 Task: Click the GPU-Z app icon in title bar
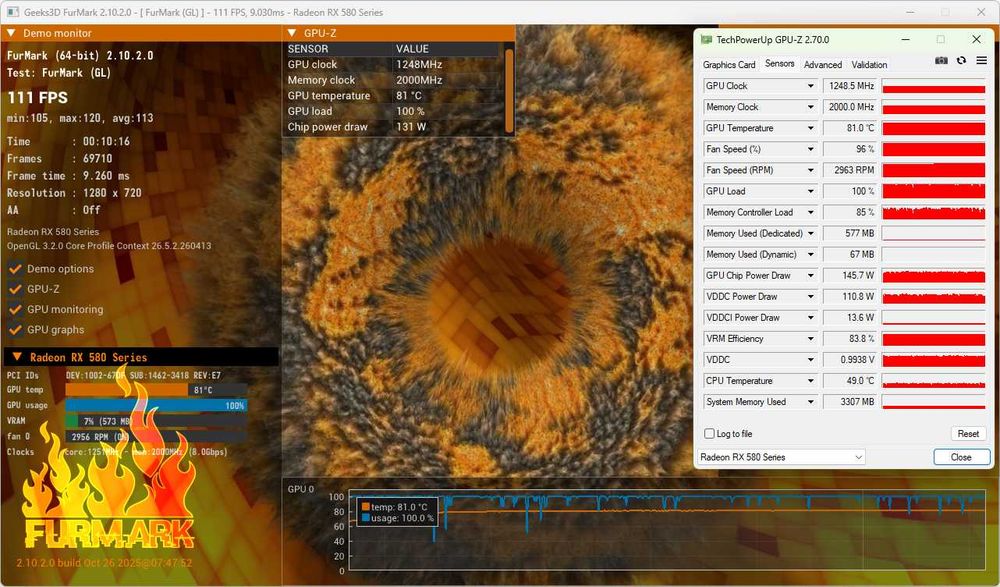(x=706, y=40)
